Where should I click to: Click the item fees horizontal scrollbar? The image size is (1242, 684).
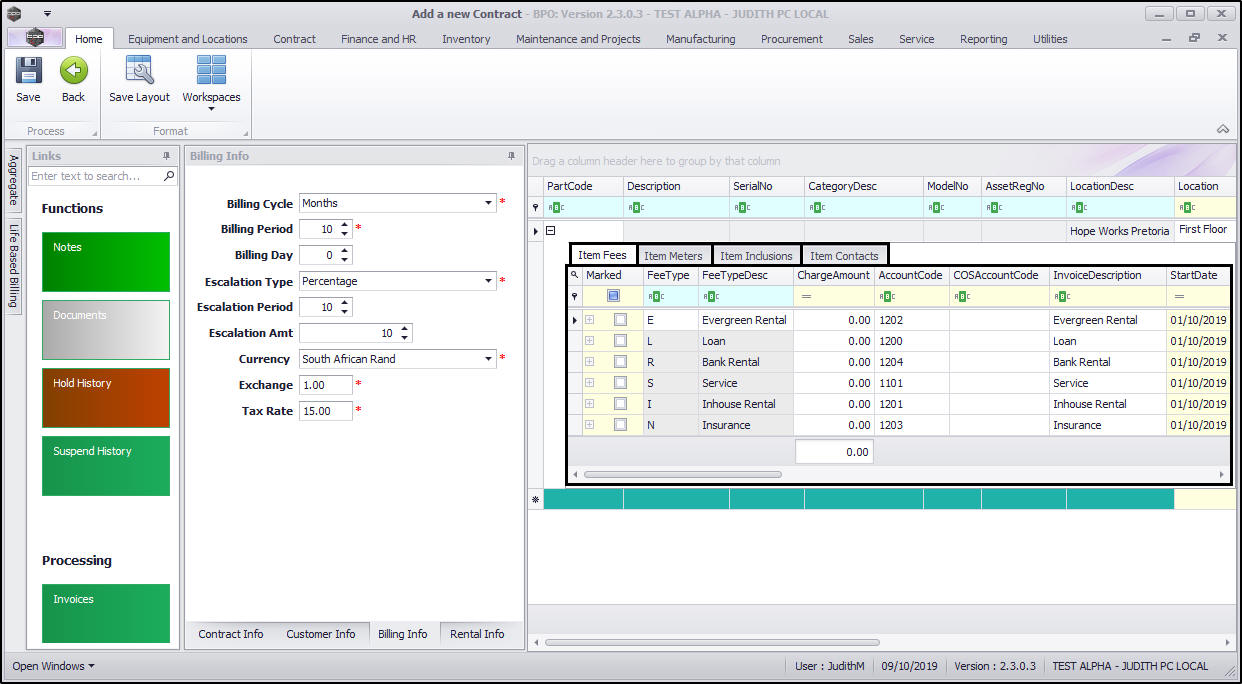pos(683,474)
